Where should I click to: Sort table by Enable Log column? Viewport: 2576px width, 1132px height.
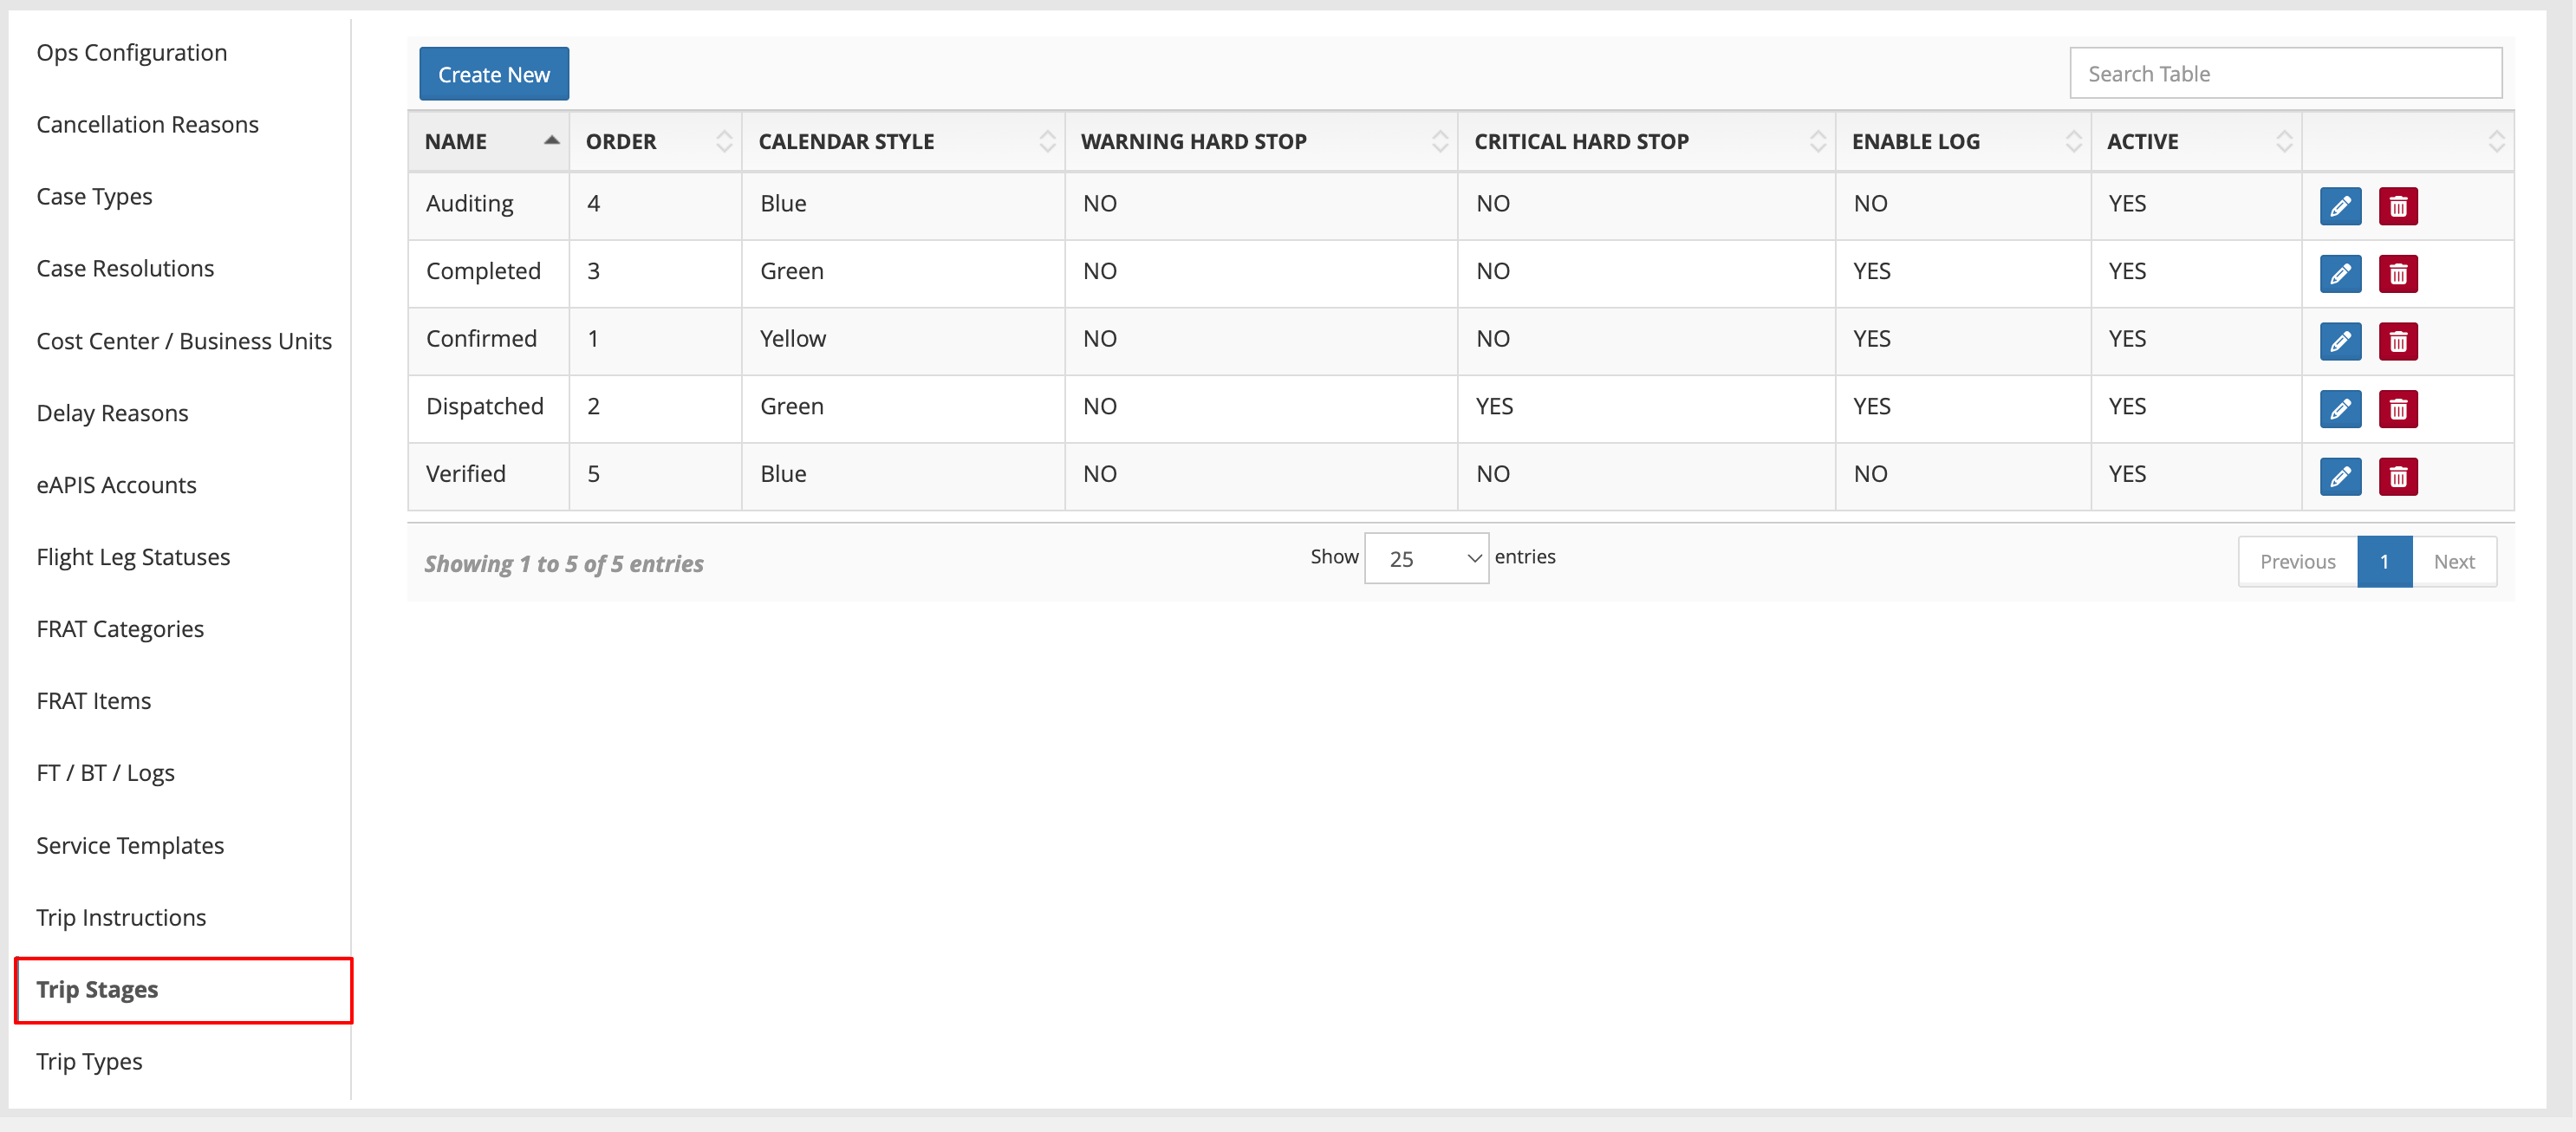coord(1964,141)
